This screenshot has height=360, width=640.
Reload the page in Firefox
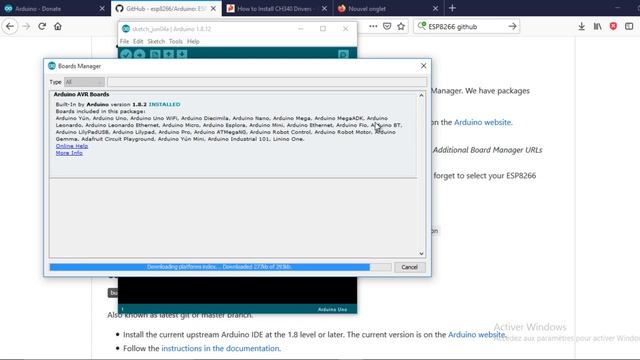click(x=42, y=27)
